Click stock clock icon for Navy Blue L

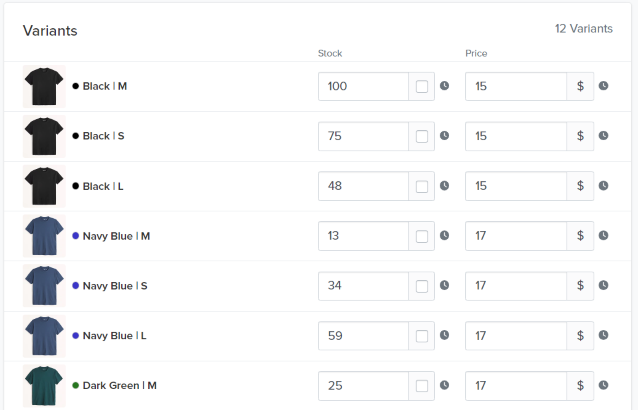pyautogui.click(x=444, y=335)
